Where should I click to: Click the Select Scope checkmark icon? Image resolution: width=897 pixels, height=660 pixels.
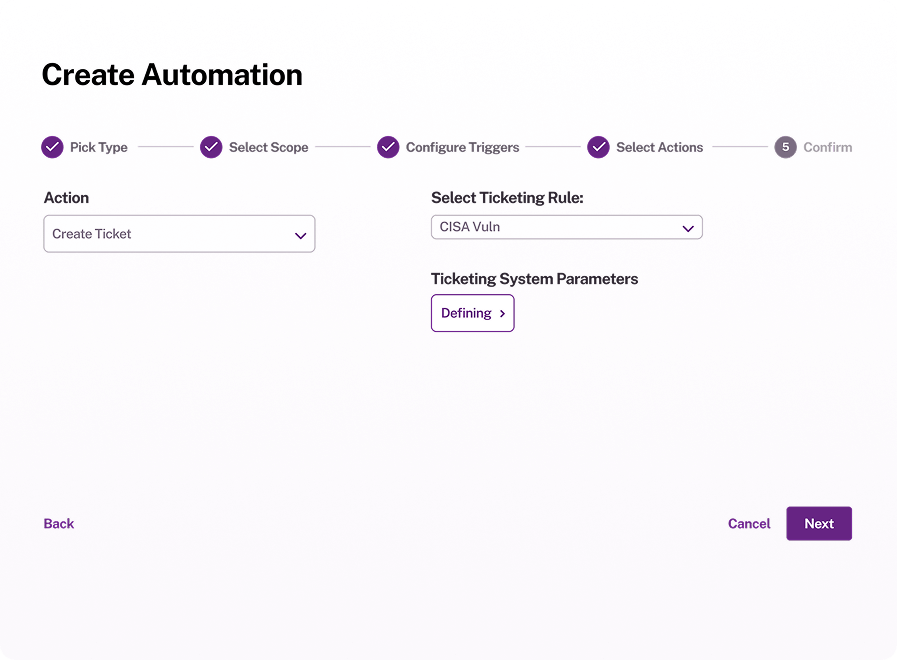point(211,147)
